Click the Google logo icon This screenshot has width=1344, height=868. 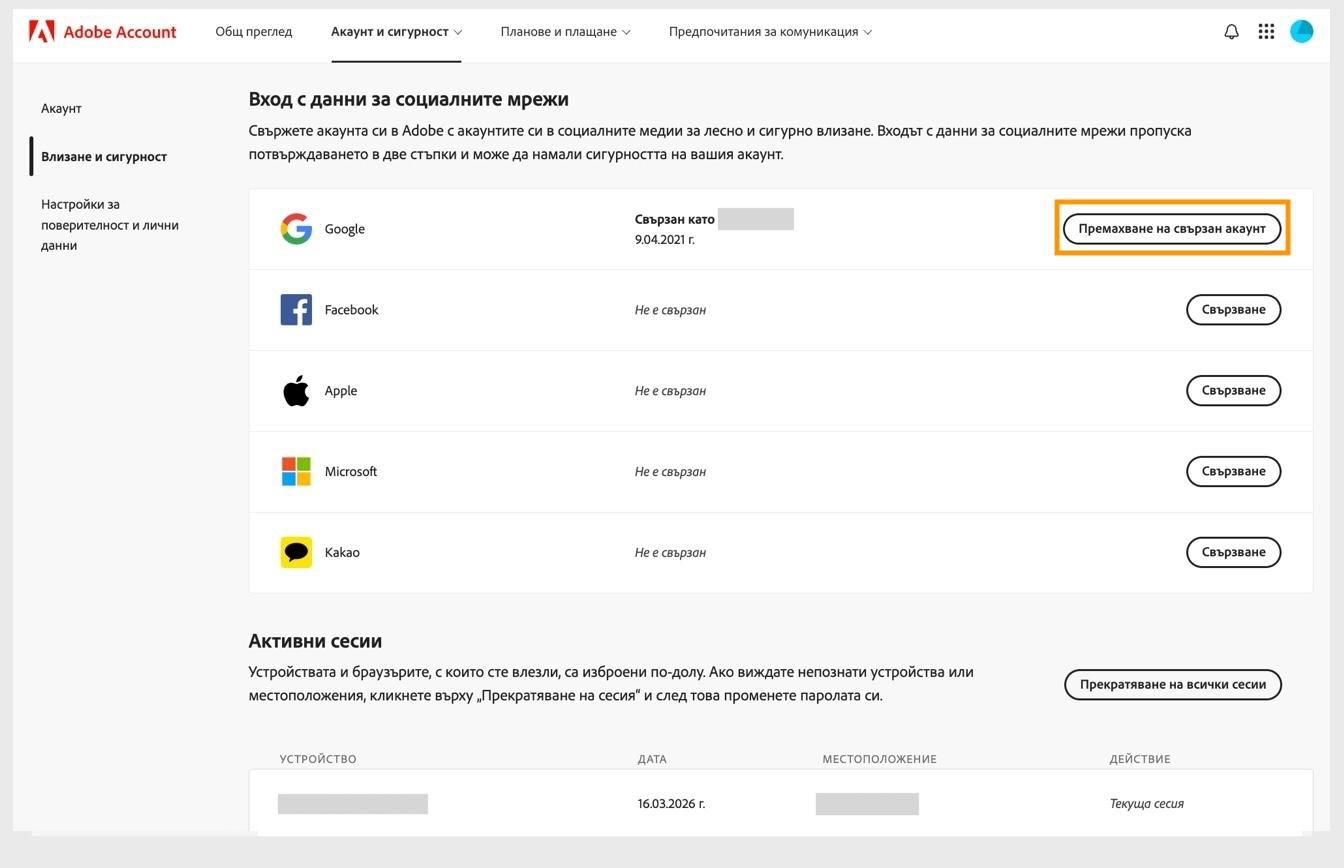296,228
